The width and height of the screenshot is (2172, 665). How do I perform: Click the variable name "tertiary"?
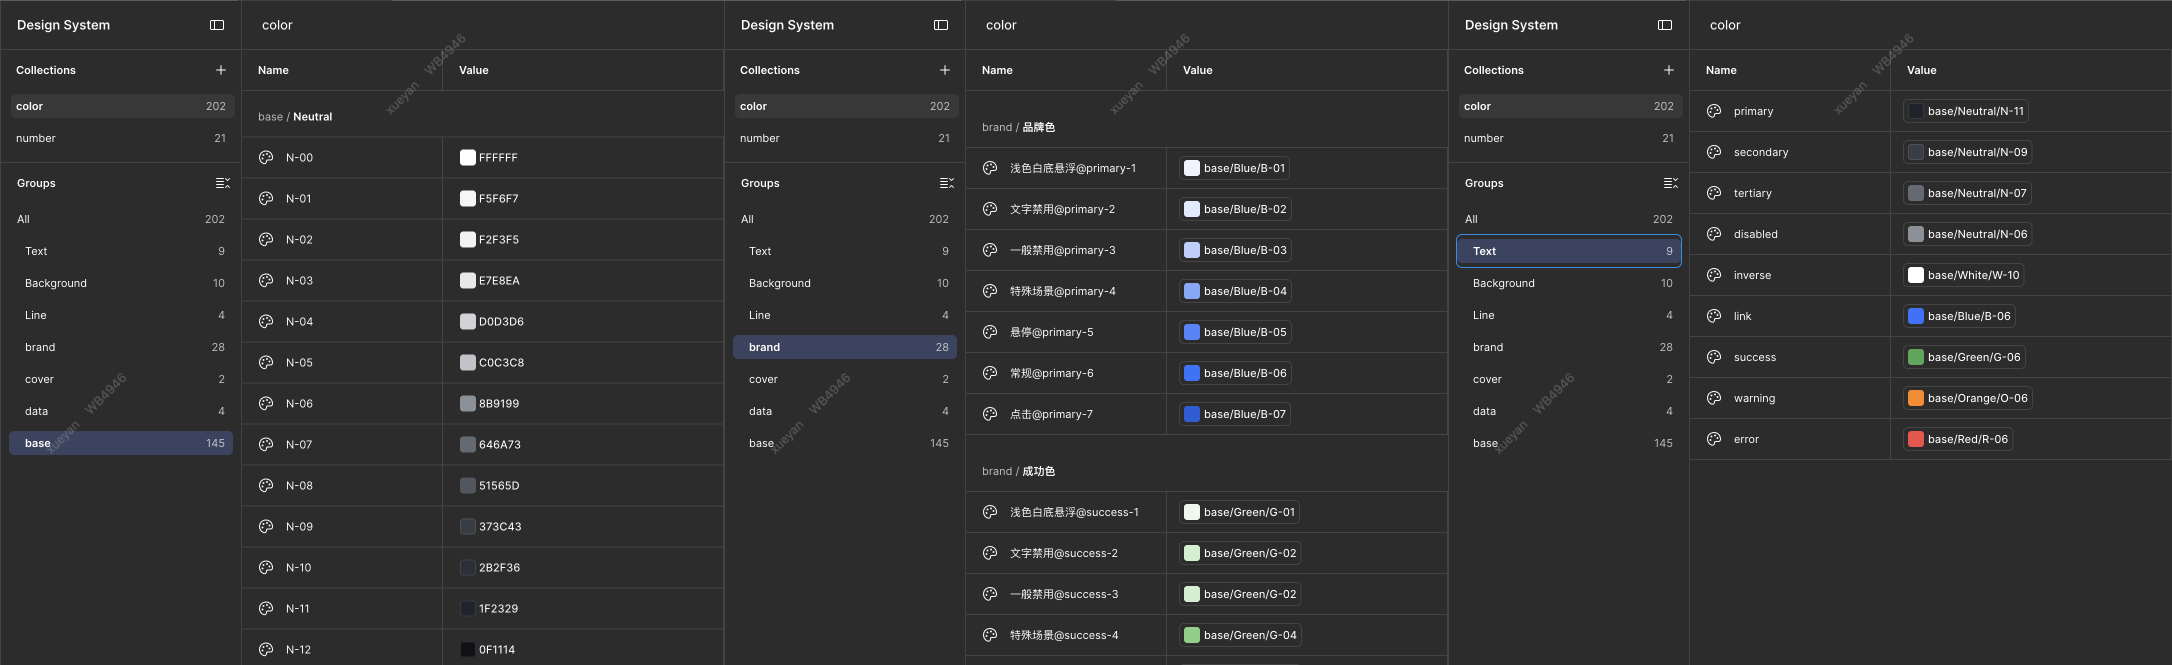(1753, 193)
